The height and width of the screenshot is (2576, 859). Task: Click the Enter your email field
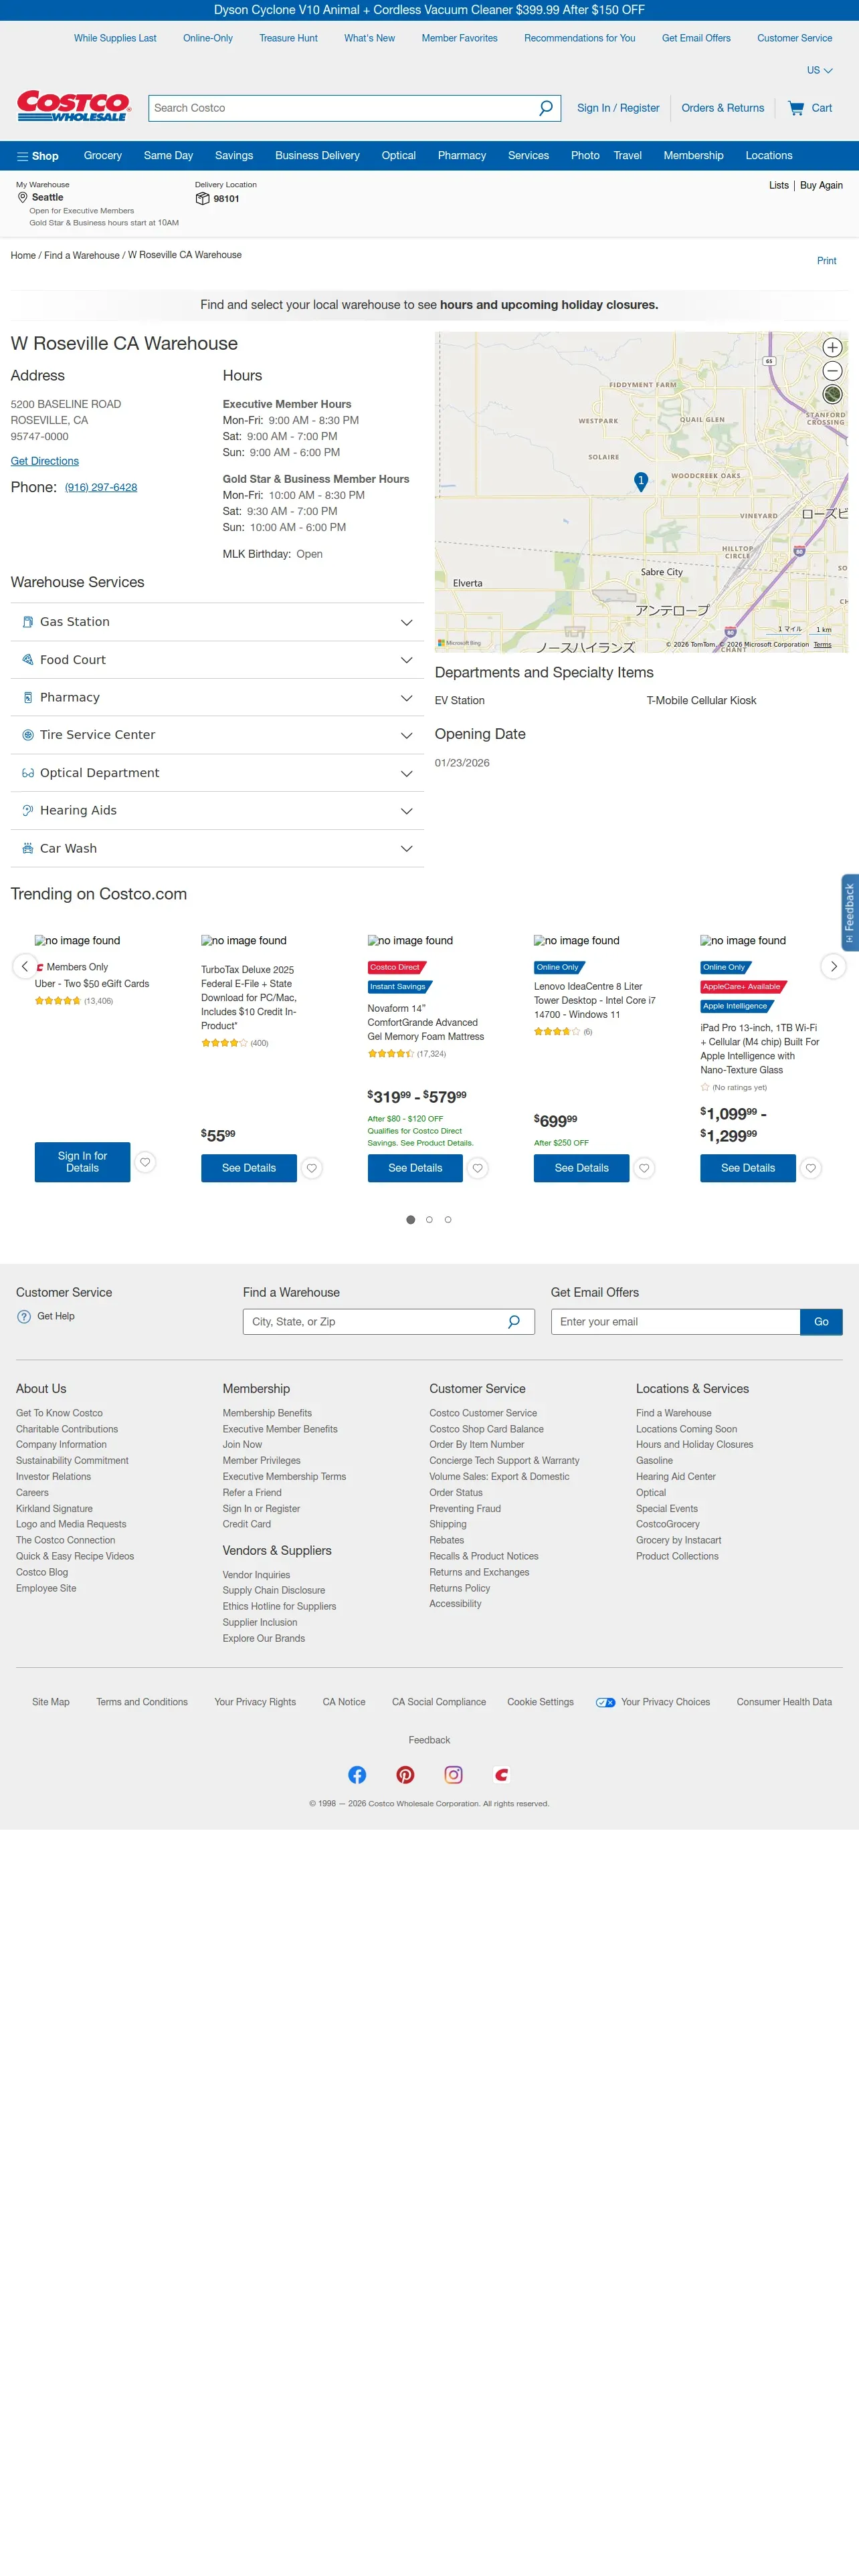[x=676, y=1322]
